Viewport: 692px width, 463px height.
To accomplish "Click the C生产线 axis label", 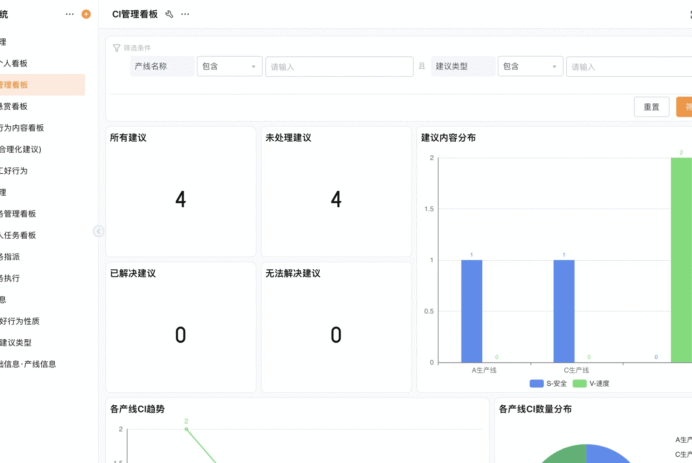I will (576, 370).
